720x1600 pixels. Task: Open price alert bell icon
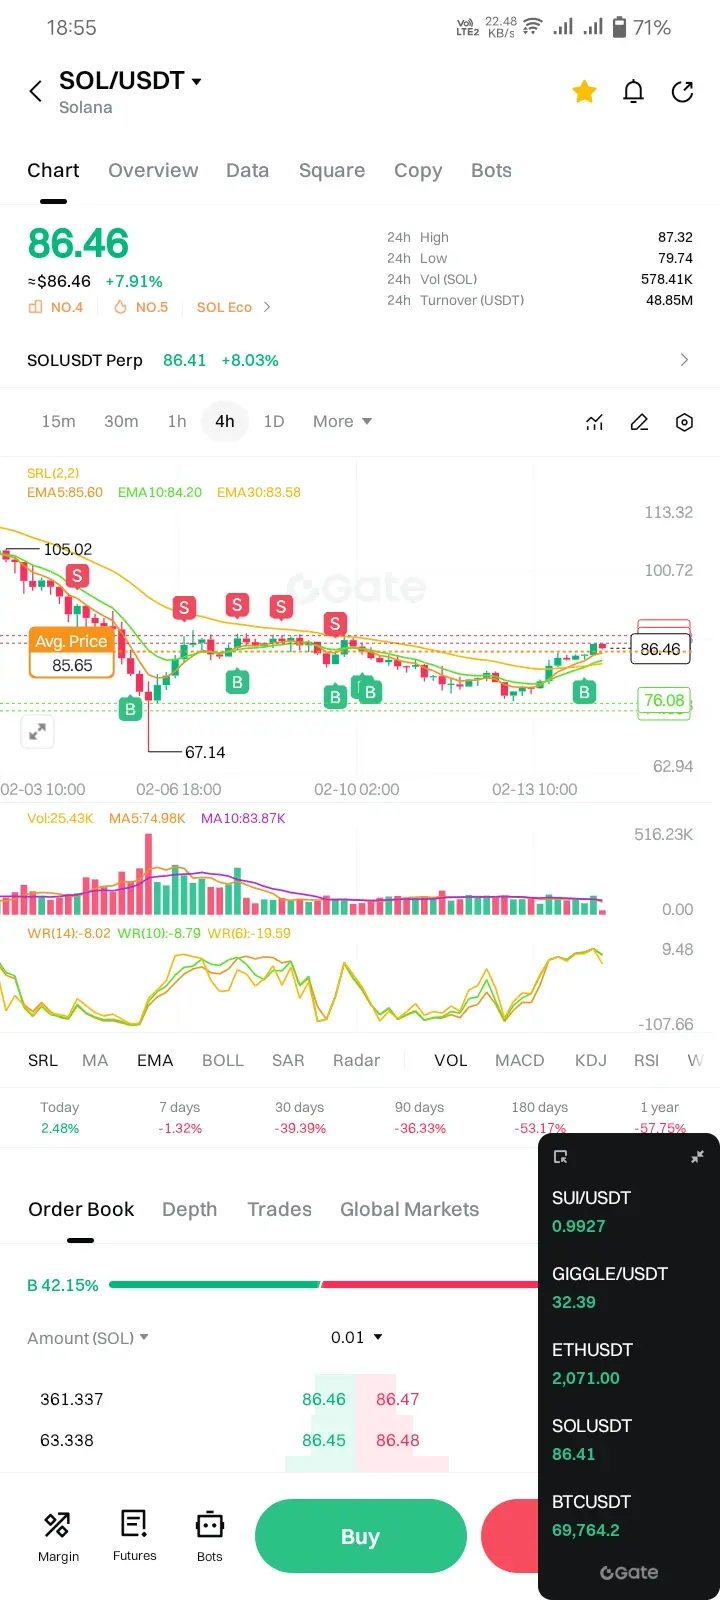coord(633,92)
